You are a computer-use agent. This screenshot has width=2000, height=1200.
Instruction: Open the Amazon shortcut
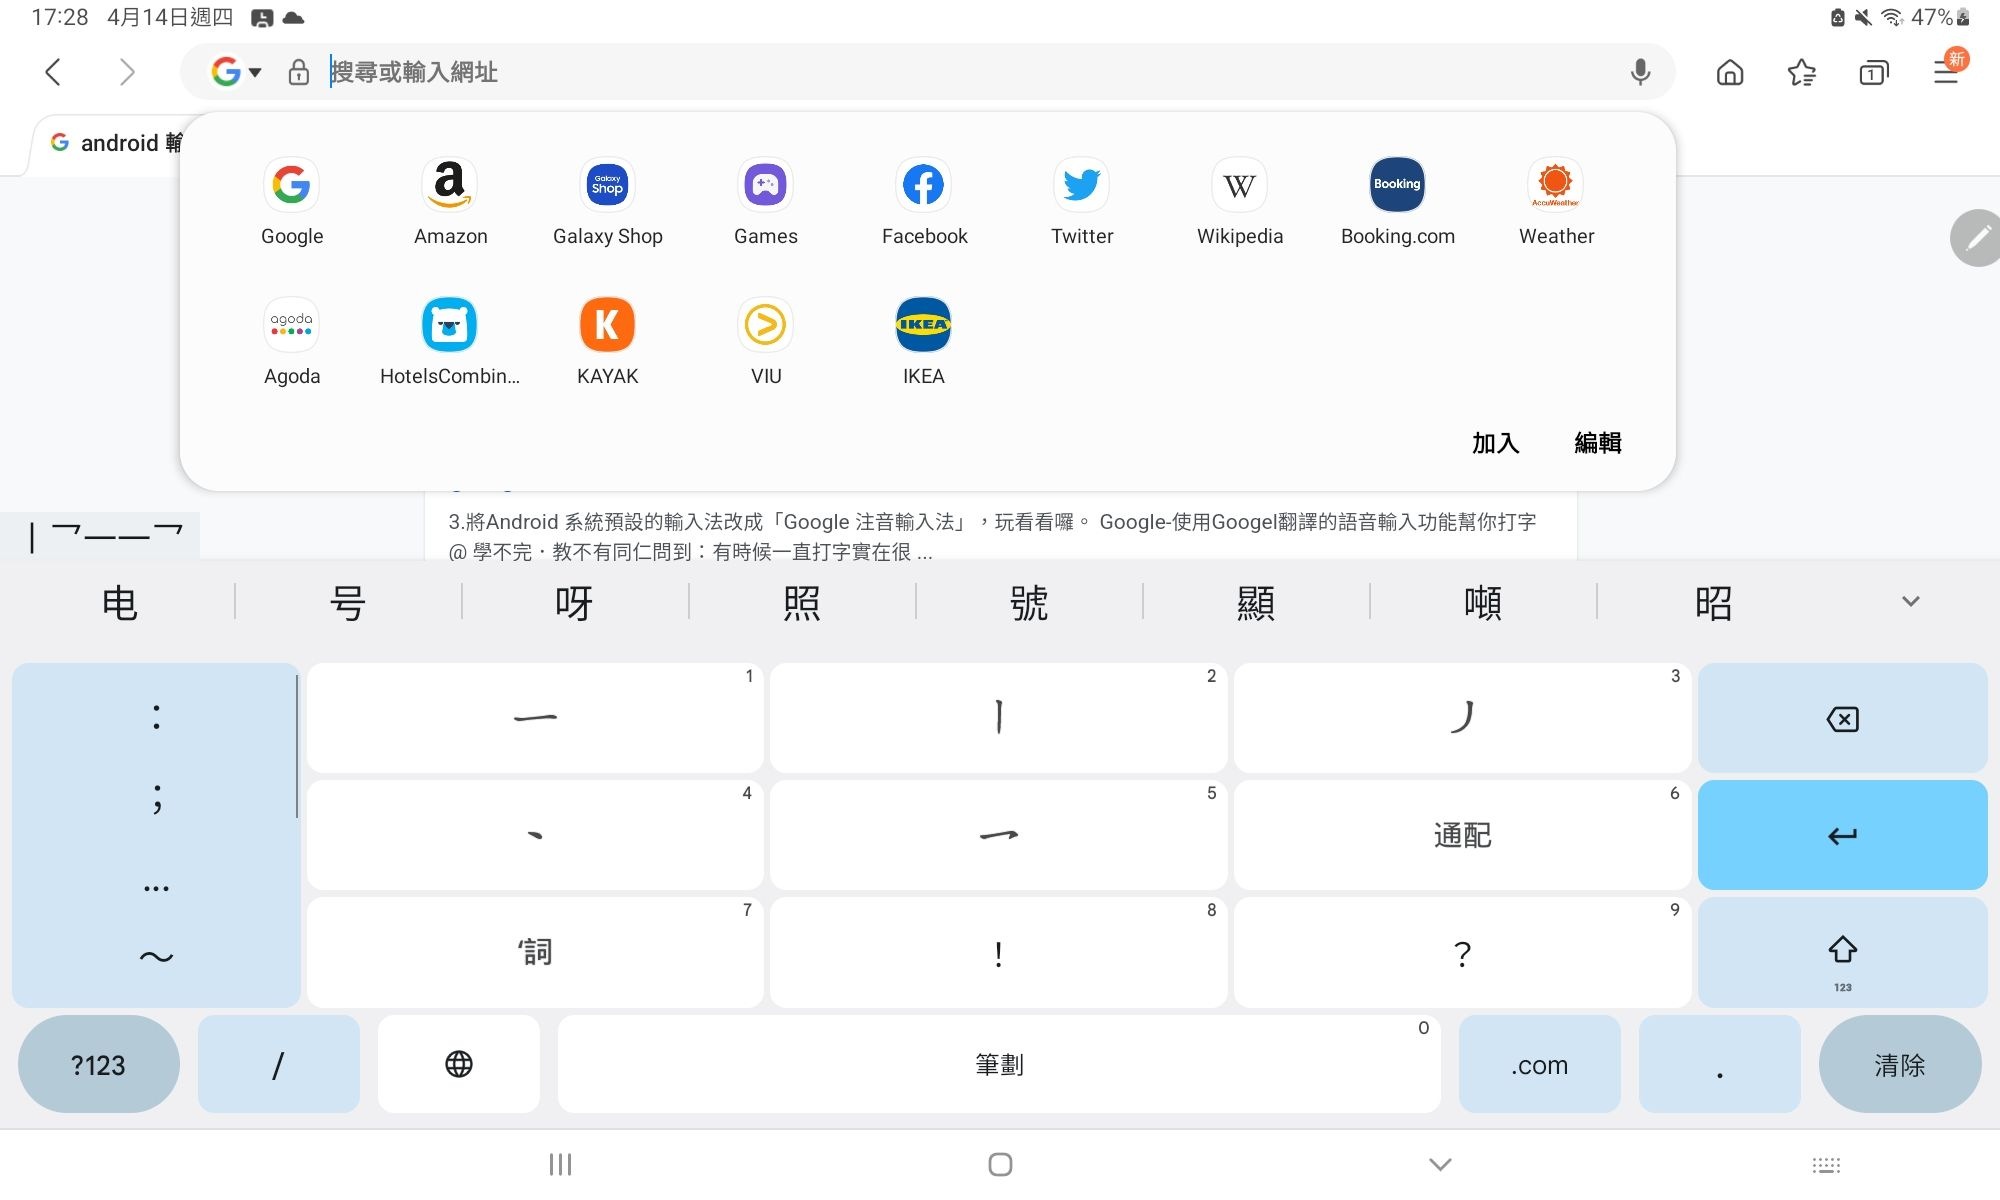(450, 202)
